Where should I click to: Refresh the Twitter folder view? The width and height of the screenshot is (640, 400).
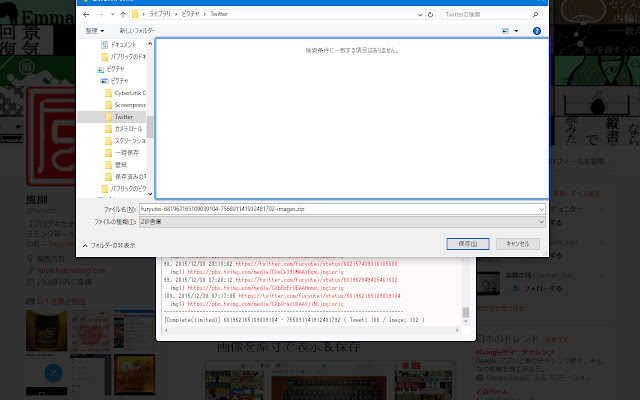click(430, 15)
